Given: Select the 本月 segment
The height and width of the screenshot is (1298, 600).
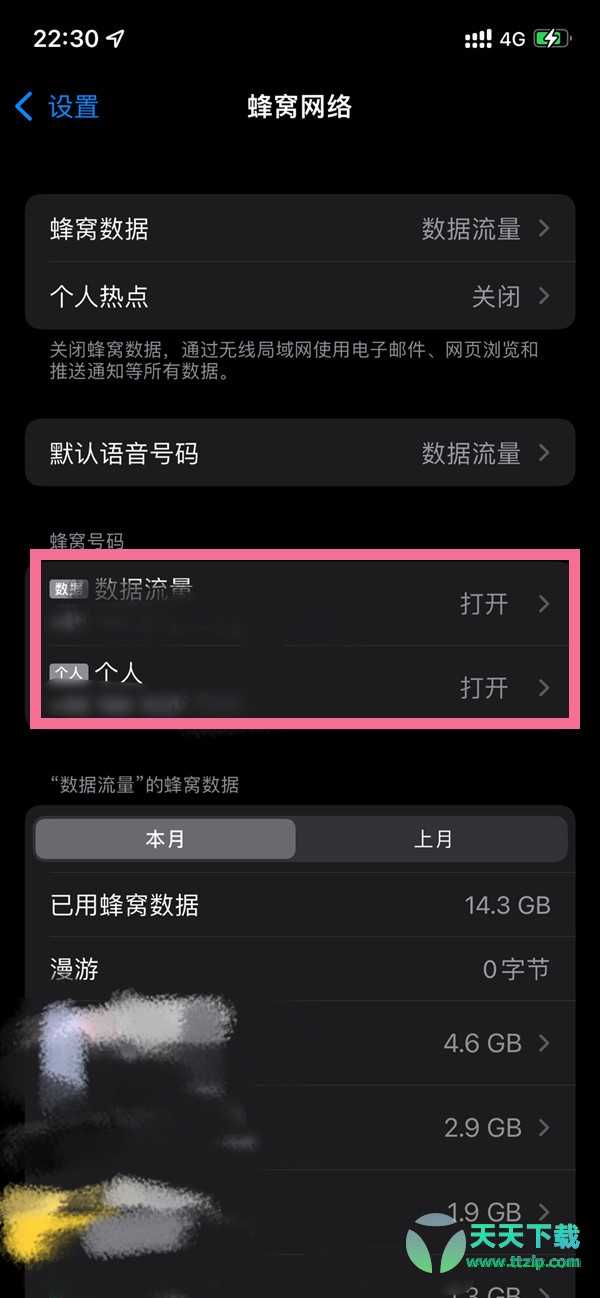Looking at the screenshot, I should pyautogui.click(x=165, y=839).
